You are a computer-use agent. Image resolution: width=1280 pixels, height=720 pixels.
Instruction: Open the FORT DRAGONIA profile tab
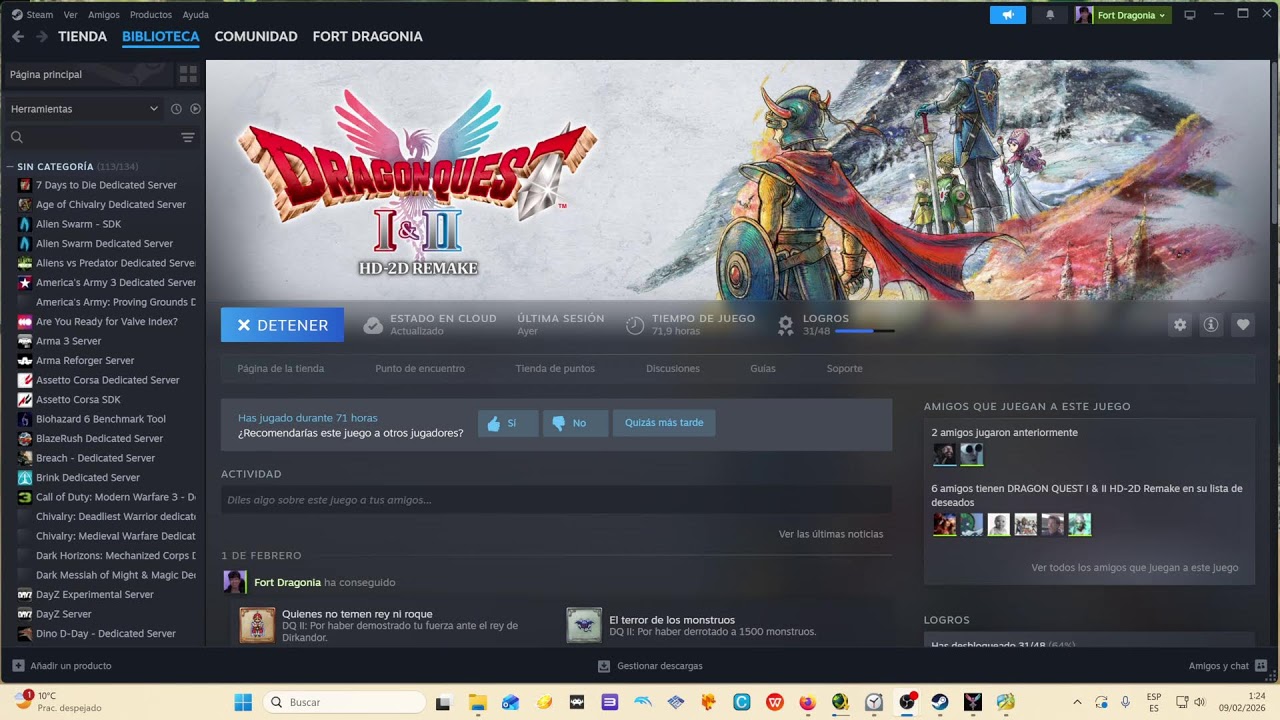[368, 36]
